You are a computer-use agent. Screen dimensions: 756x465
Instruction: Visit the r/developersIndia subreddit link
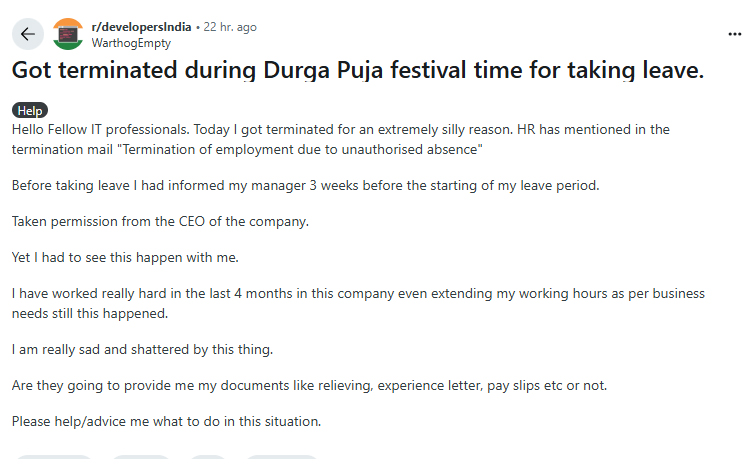click(141, 27)
